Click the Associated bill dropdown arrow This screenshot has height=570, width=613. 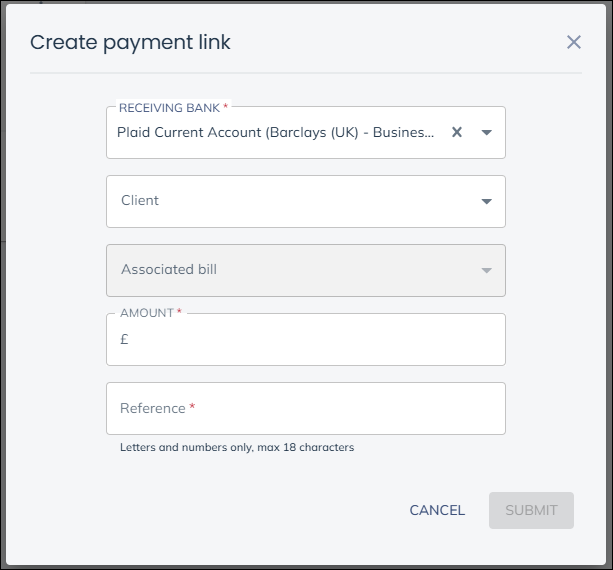click(x=487, y=270)
